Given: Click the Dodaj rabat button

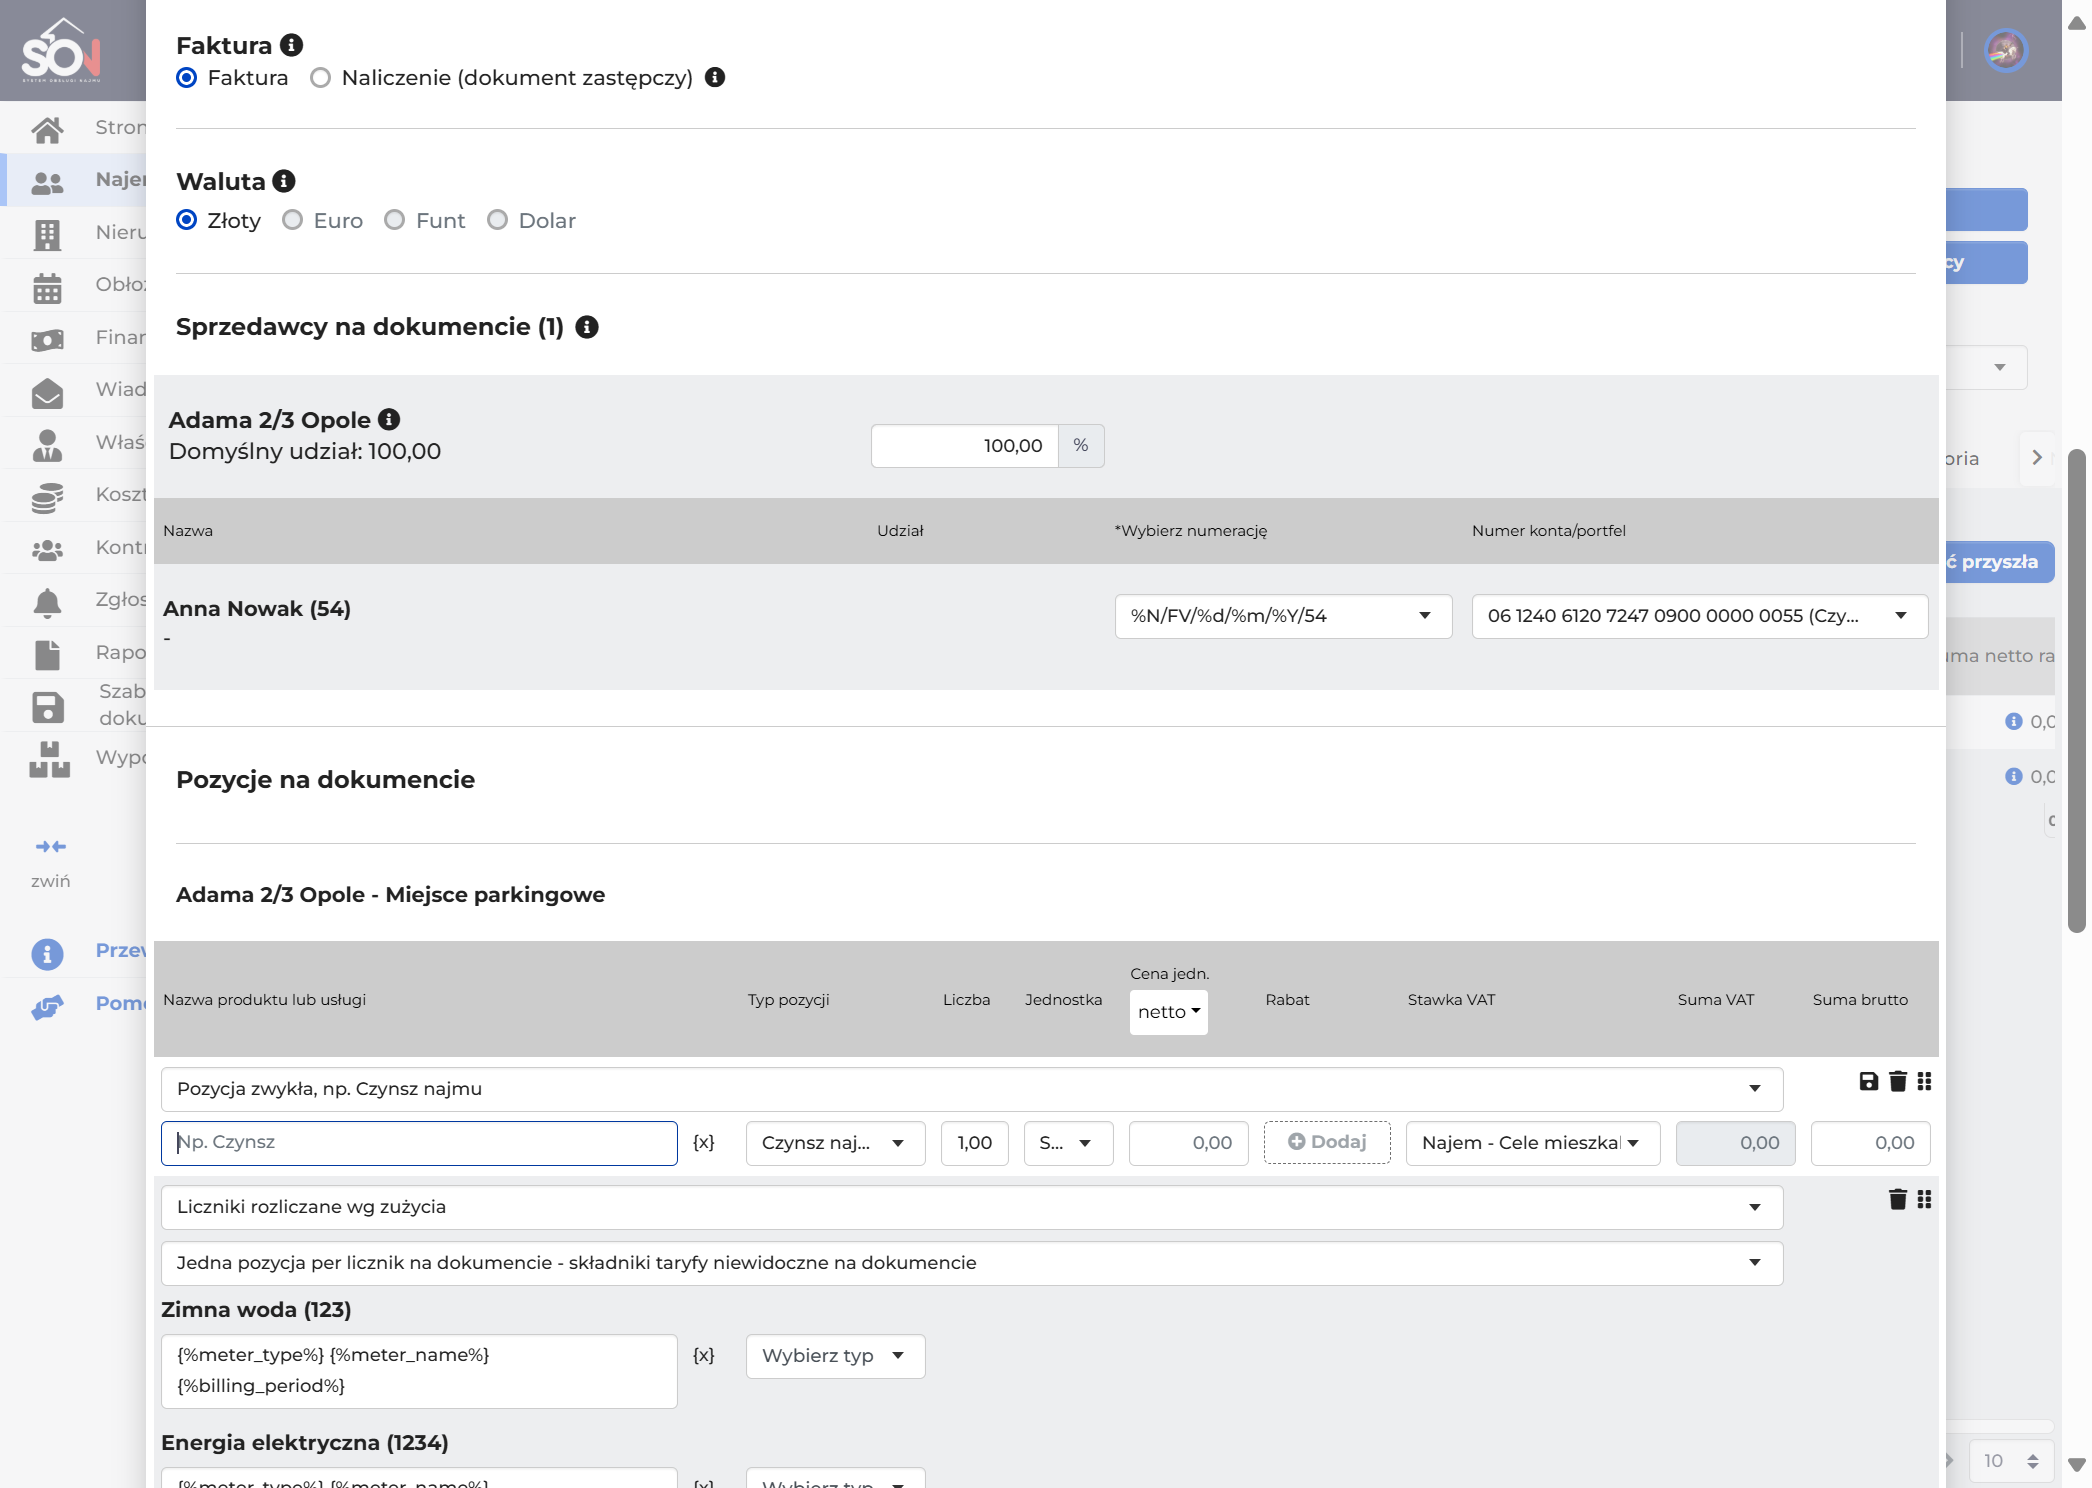Looking at the screenshot, I should 1327,1142.
